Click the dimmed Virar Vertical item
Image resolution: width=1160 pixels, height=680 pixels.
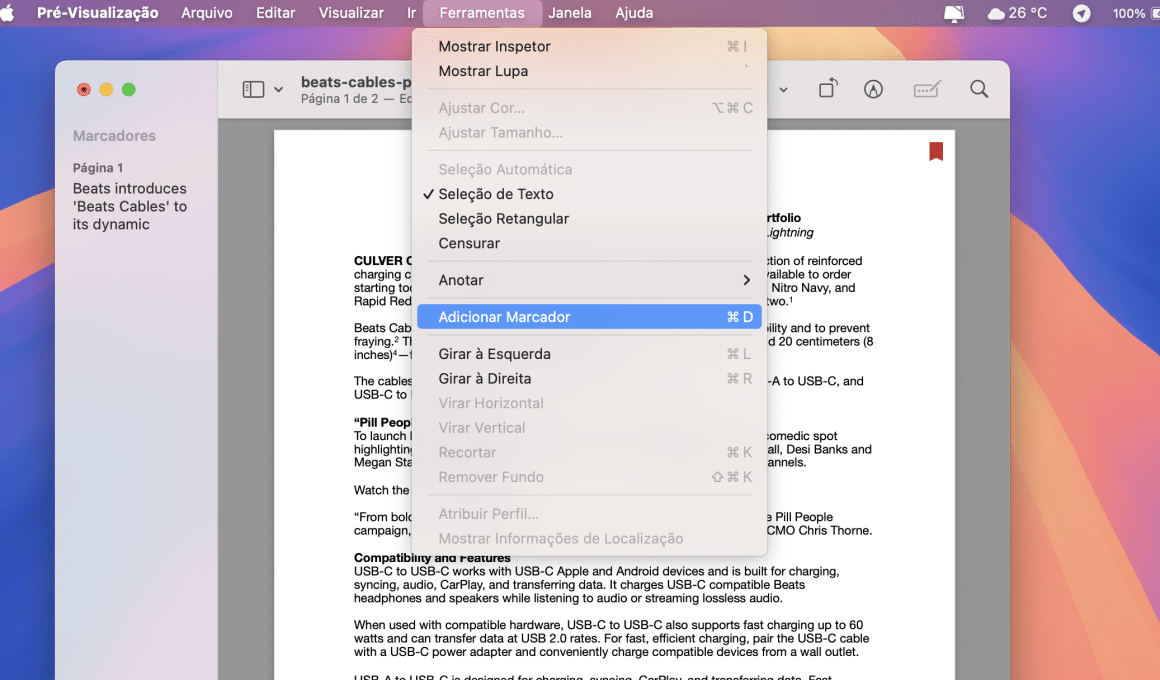[590, 428]
